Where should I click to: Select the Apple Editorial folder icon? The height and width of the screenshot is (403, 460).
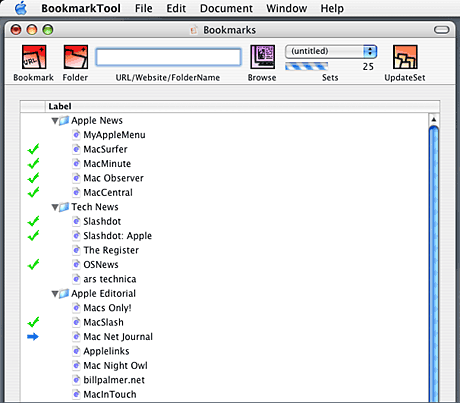pos(64,294)
